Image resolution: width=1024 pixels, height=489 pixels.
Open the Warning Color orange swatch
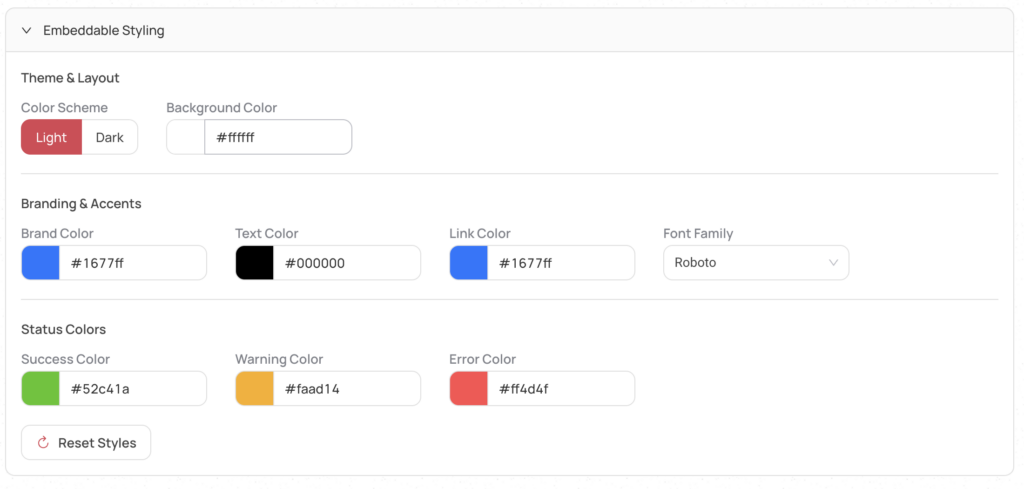click(255, 388)
